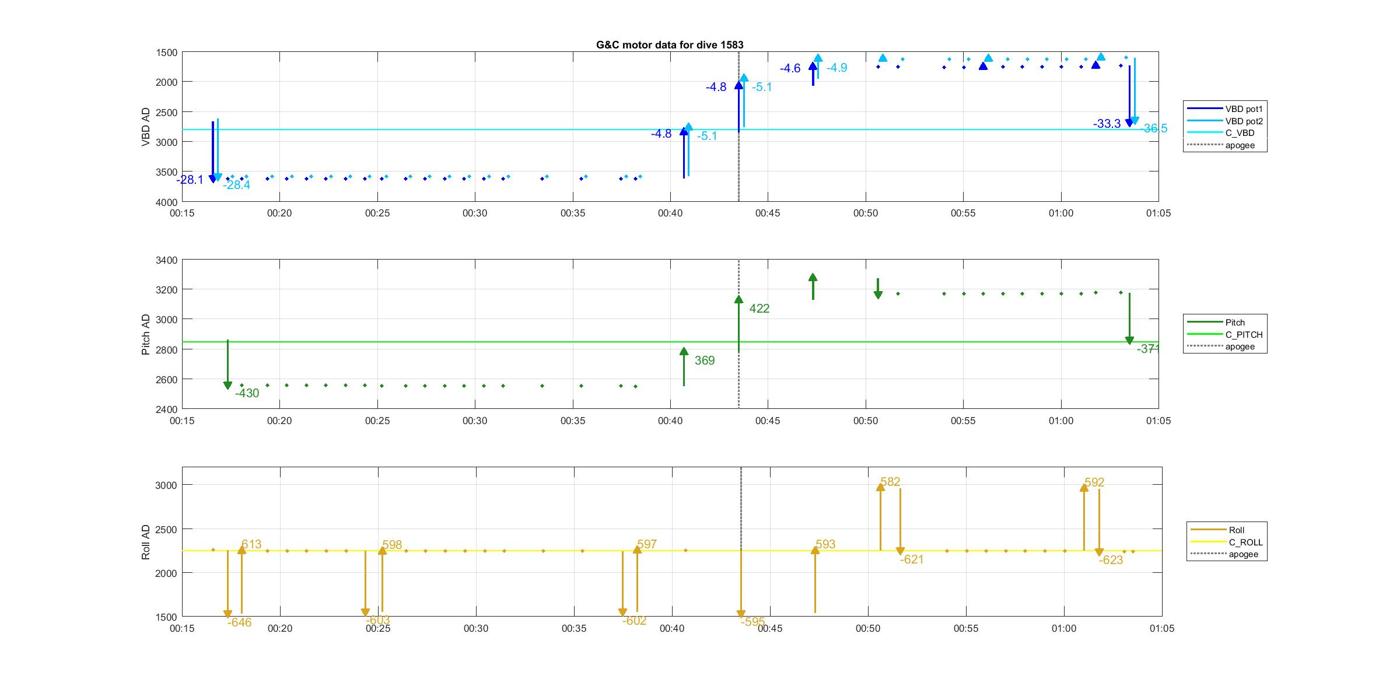Image resolution: width=1400 pixels, height=693 pixels.
Task: Click the "-4.9" VBD value label
Action: pos(837,68)
